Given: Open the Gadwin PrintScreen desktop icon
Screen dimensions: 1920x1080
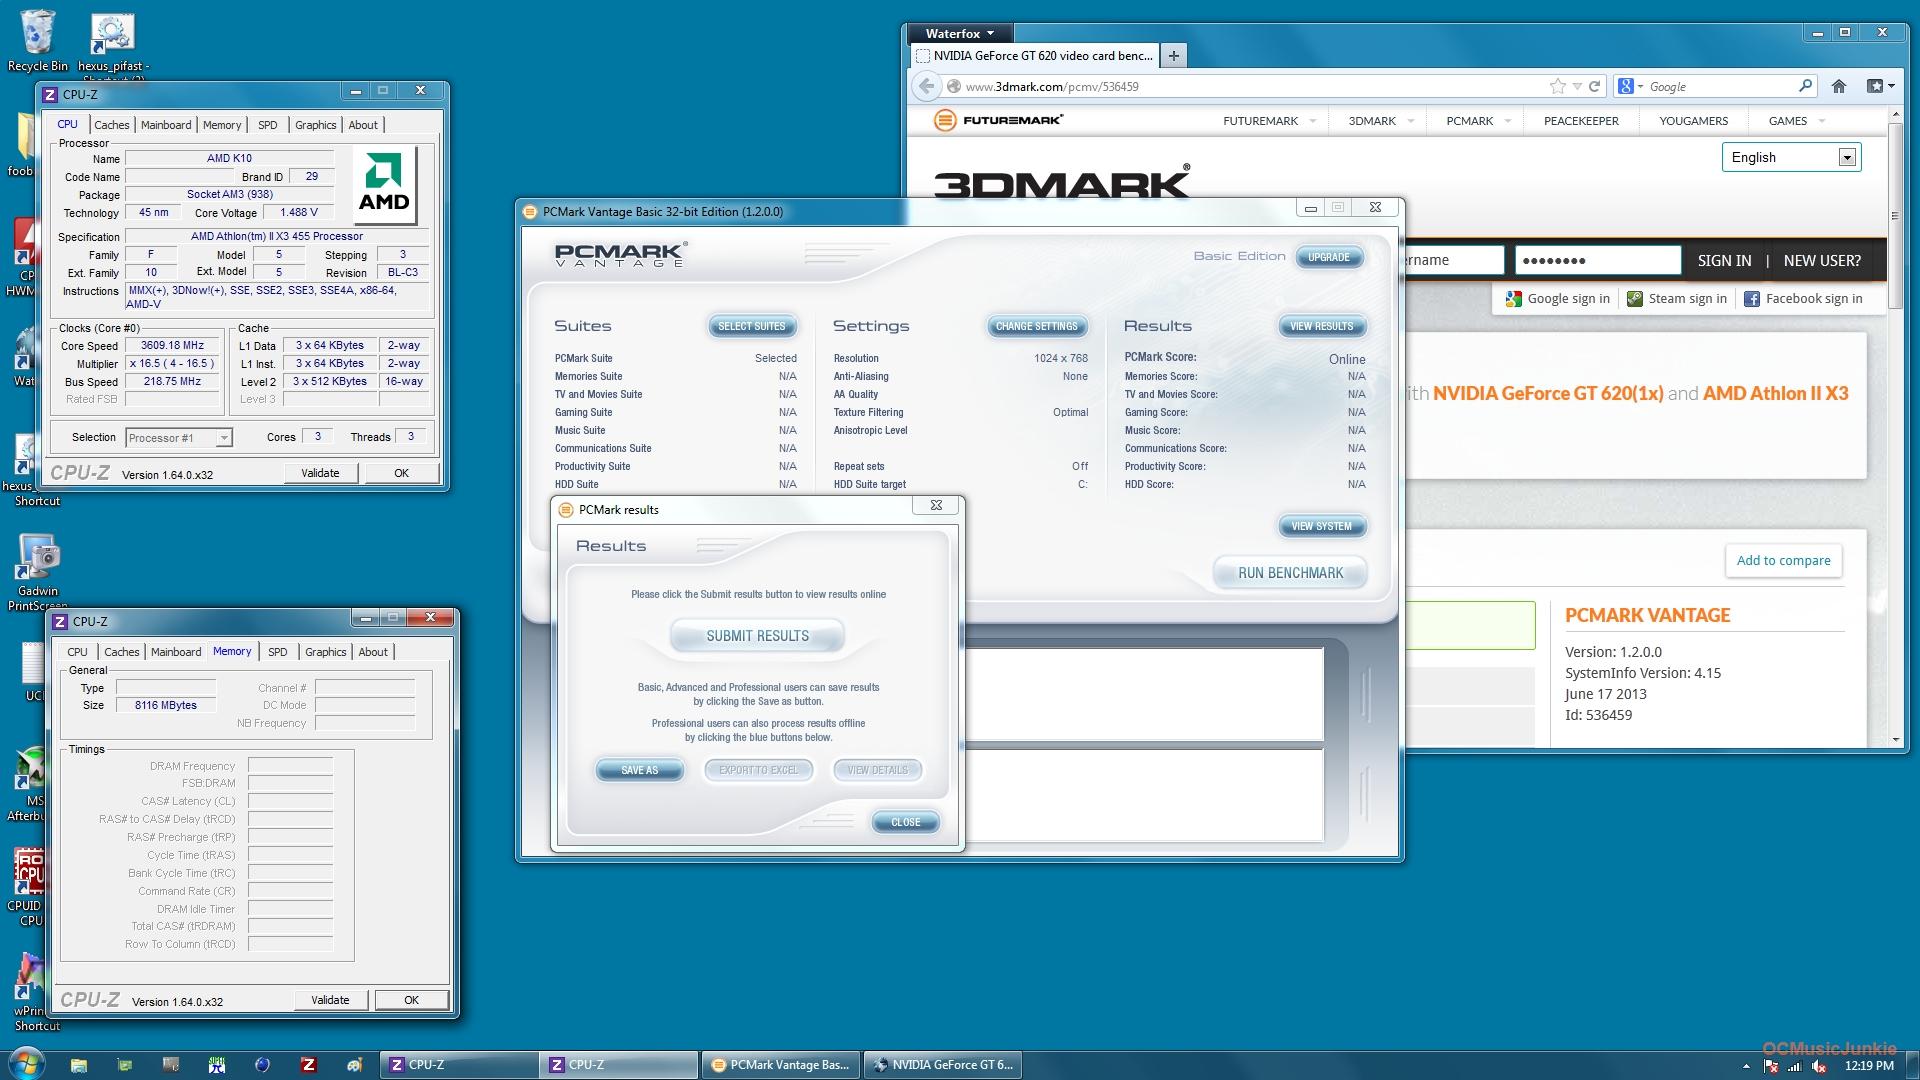Looking at the screenshot, I should pyautogui.click(x=38, y=572).
